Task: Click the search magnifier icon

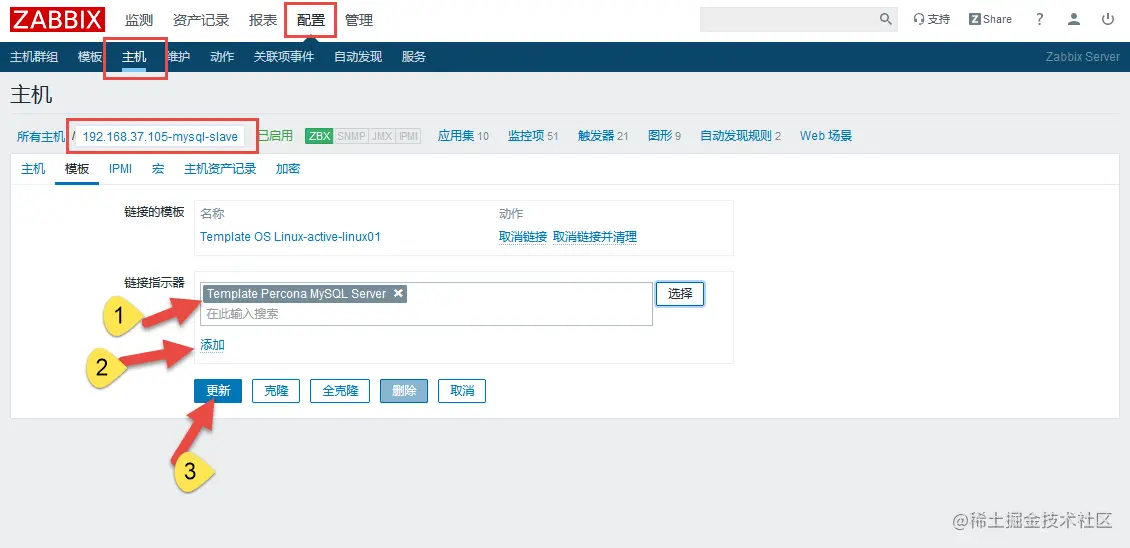Action: (886, 19)
